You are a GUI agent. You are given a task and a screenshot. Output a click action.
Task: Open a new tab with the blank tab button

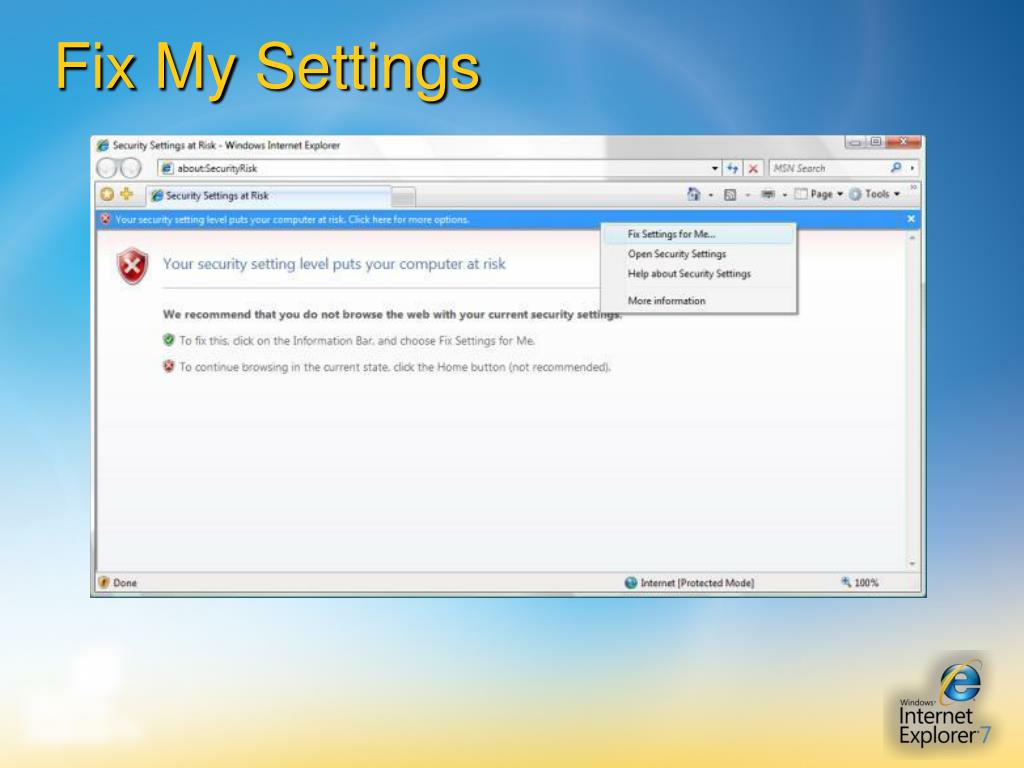pos(404,196)
